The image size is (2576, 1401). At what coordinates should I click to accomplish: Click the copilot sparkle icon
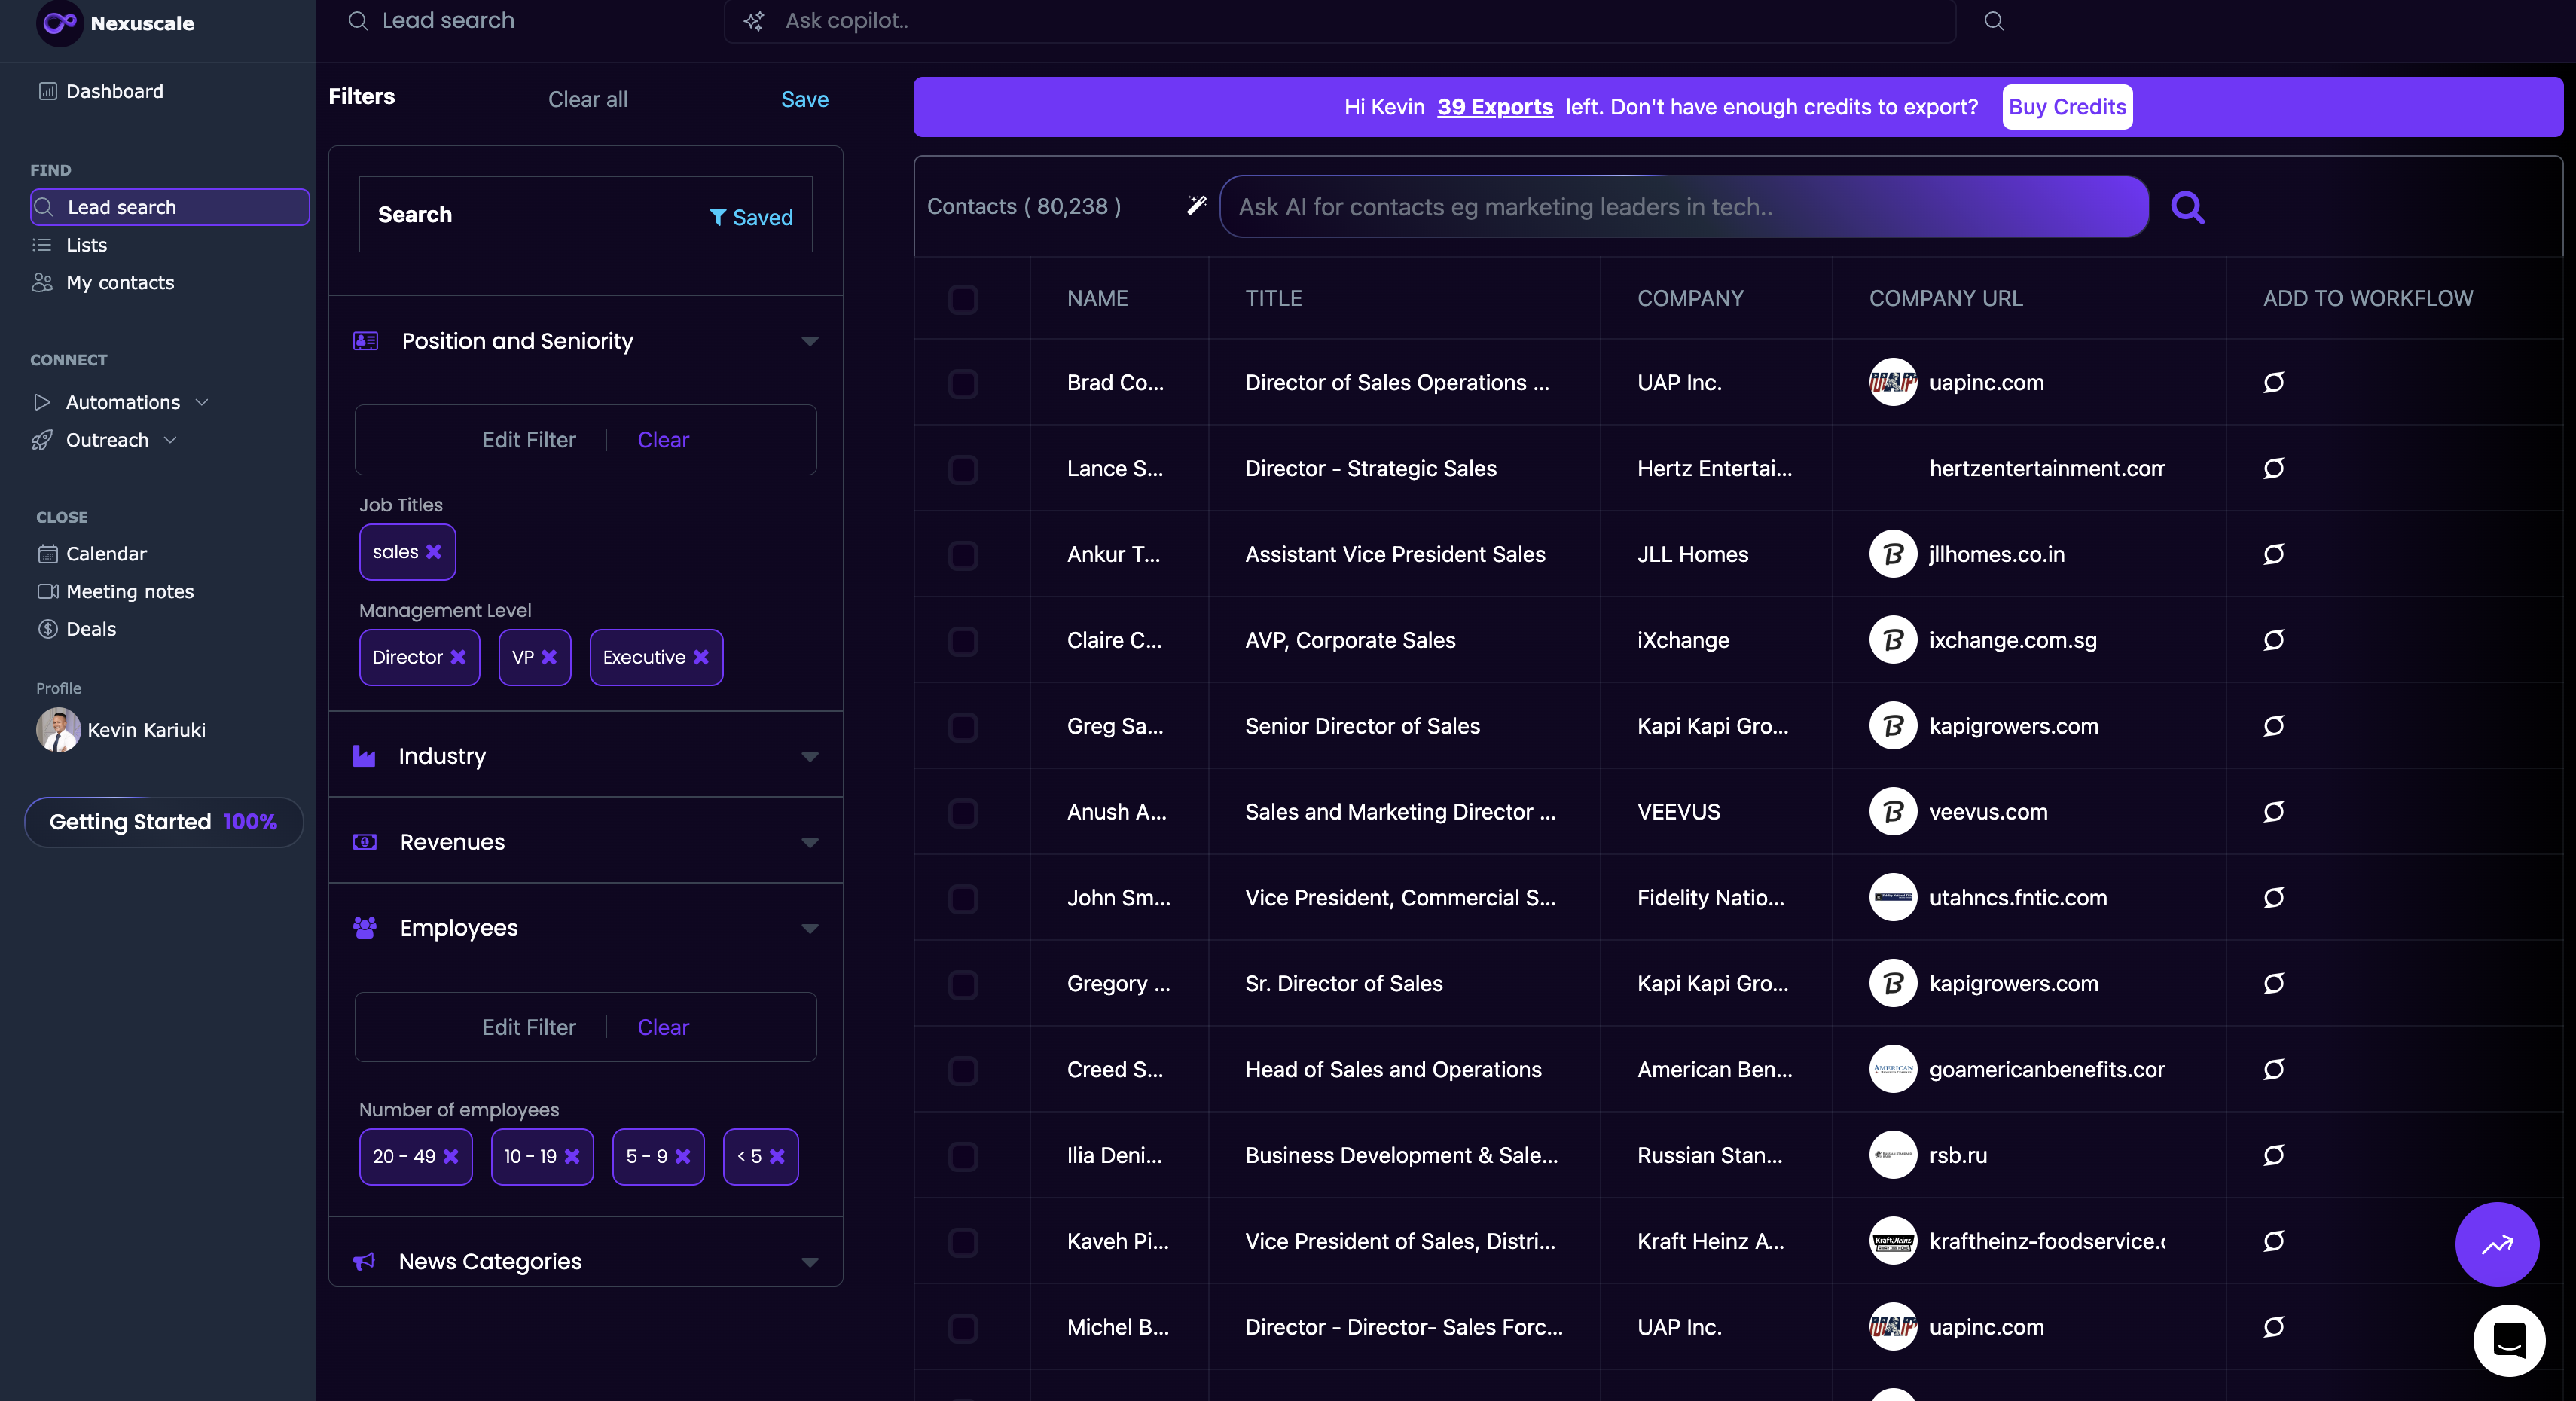coord(754,21)
